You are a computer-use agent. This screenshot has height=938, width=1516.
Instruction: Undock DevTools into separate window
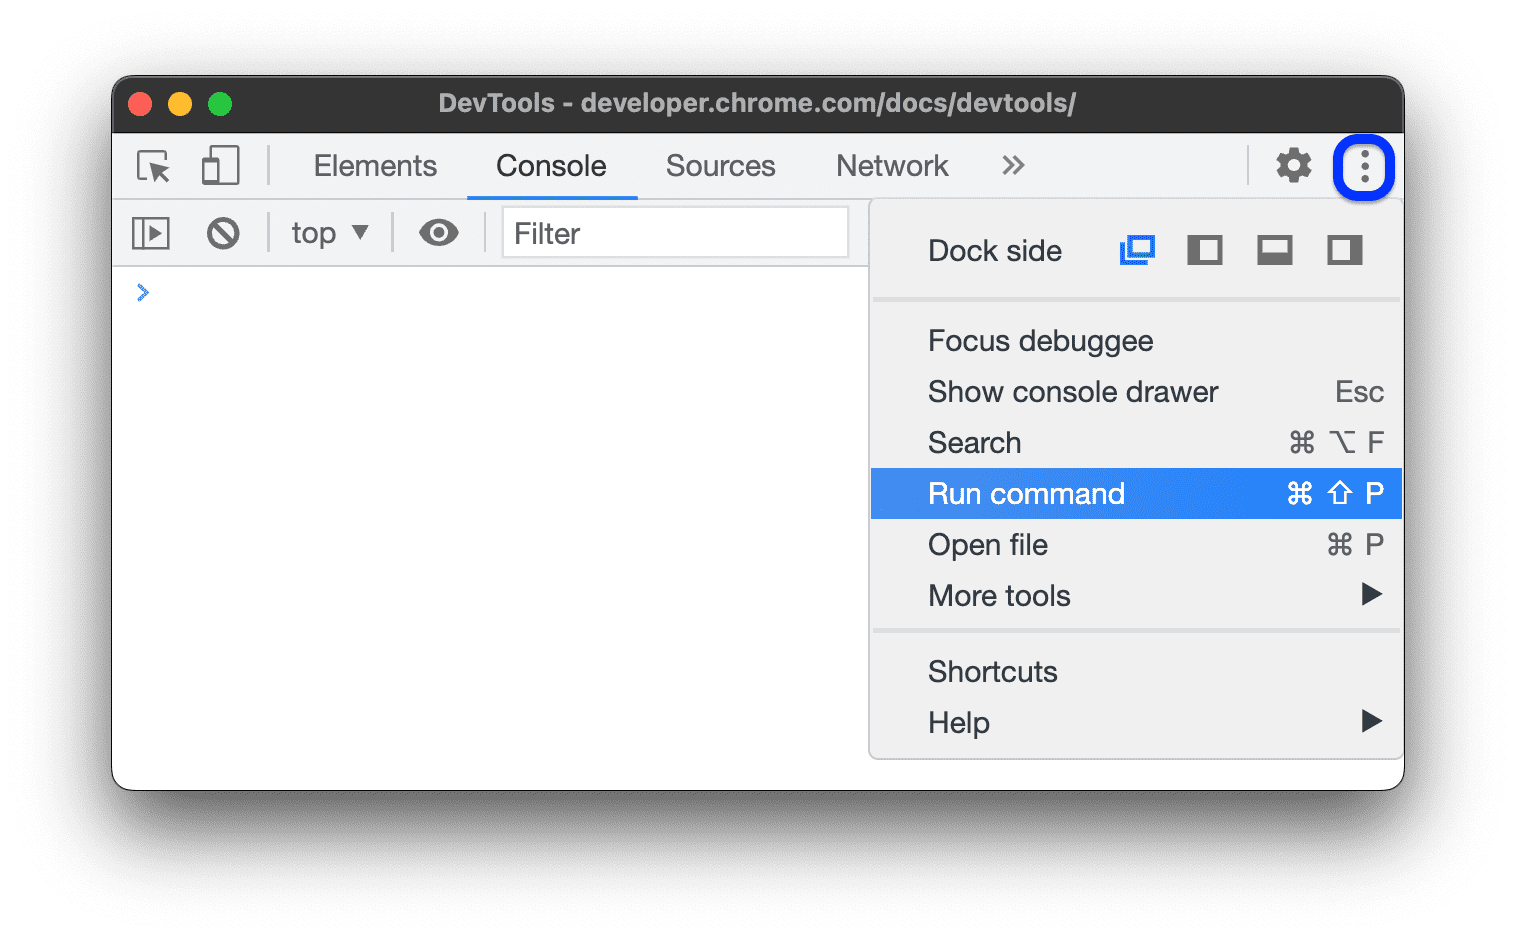(x=1137, y=250)
